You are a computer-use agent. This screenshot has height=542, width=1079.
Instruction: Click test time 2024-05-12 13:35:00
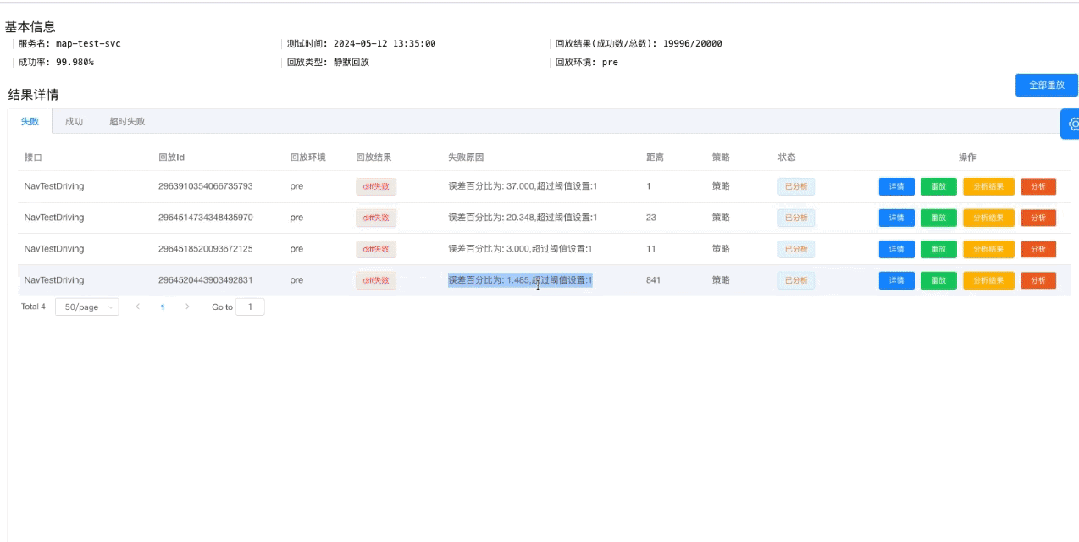[x=385, y=43]
